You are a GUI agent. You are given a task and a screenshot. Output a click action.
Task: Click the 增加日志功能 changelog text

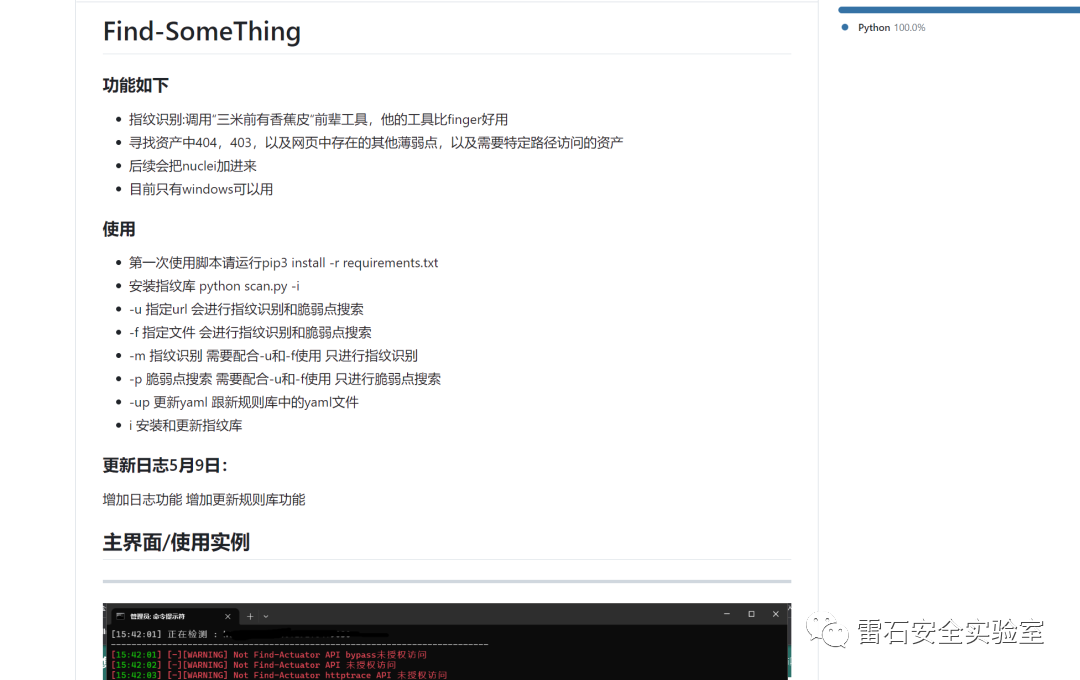click(204, 499)
